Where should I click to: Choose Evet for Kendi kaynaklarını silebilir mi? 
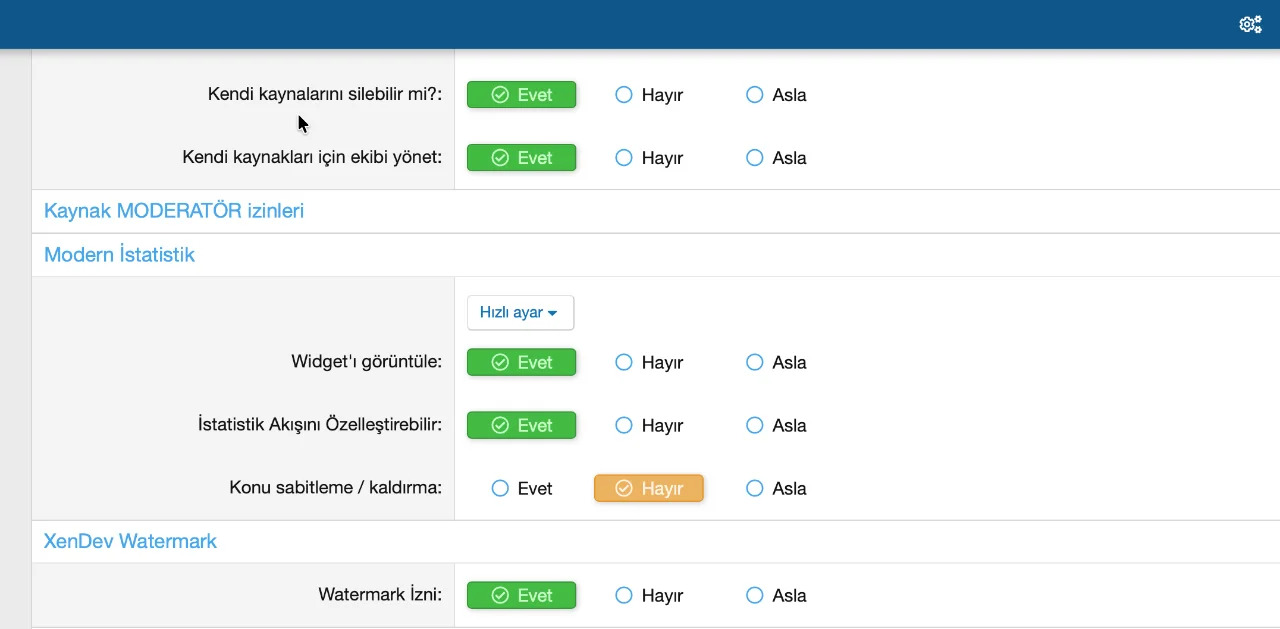pos(521,95)
